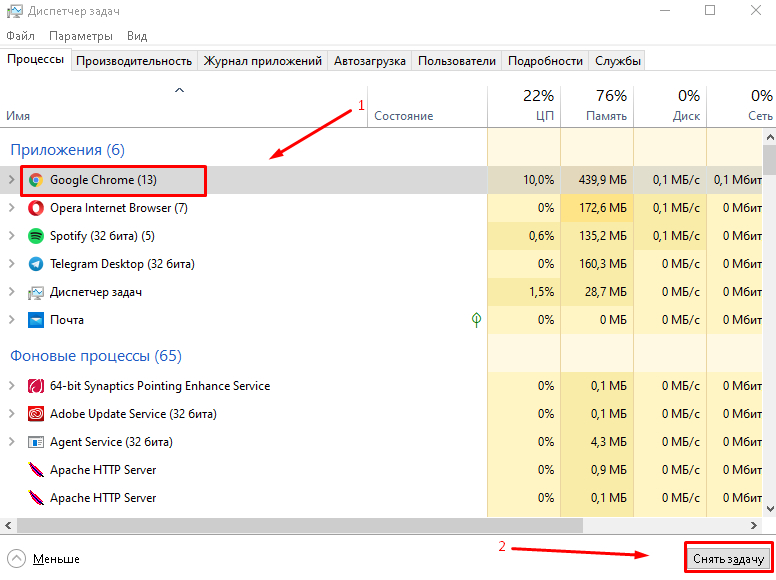
Task: Switch to the Автозагрузка tab
Action: click(x=370, y=61)
